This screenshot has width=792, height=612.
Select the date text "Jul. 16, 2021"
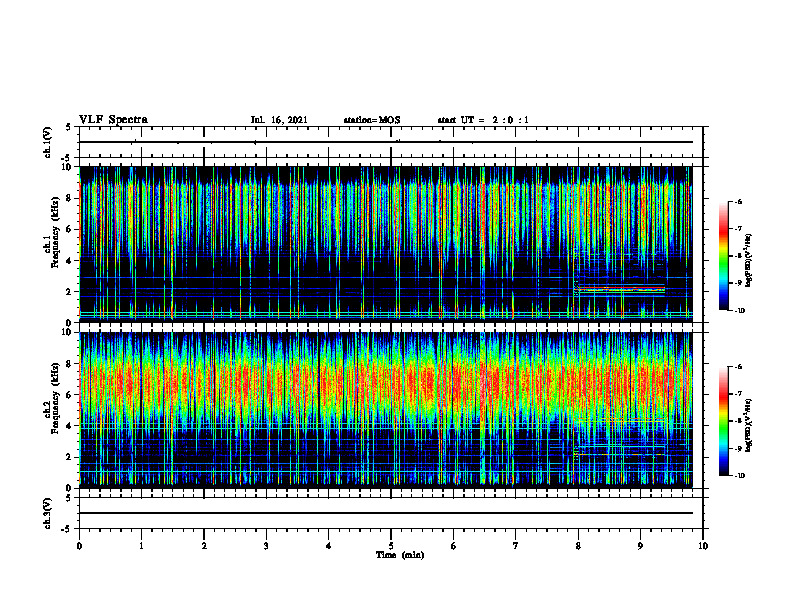point(279,120)
